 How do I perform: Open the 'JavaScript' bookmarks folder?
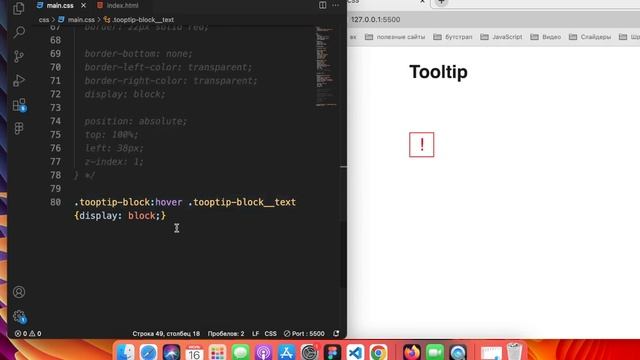pos(501,37)
